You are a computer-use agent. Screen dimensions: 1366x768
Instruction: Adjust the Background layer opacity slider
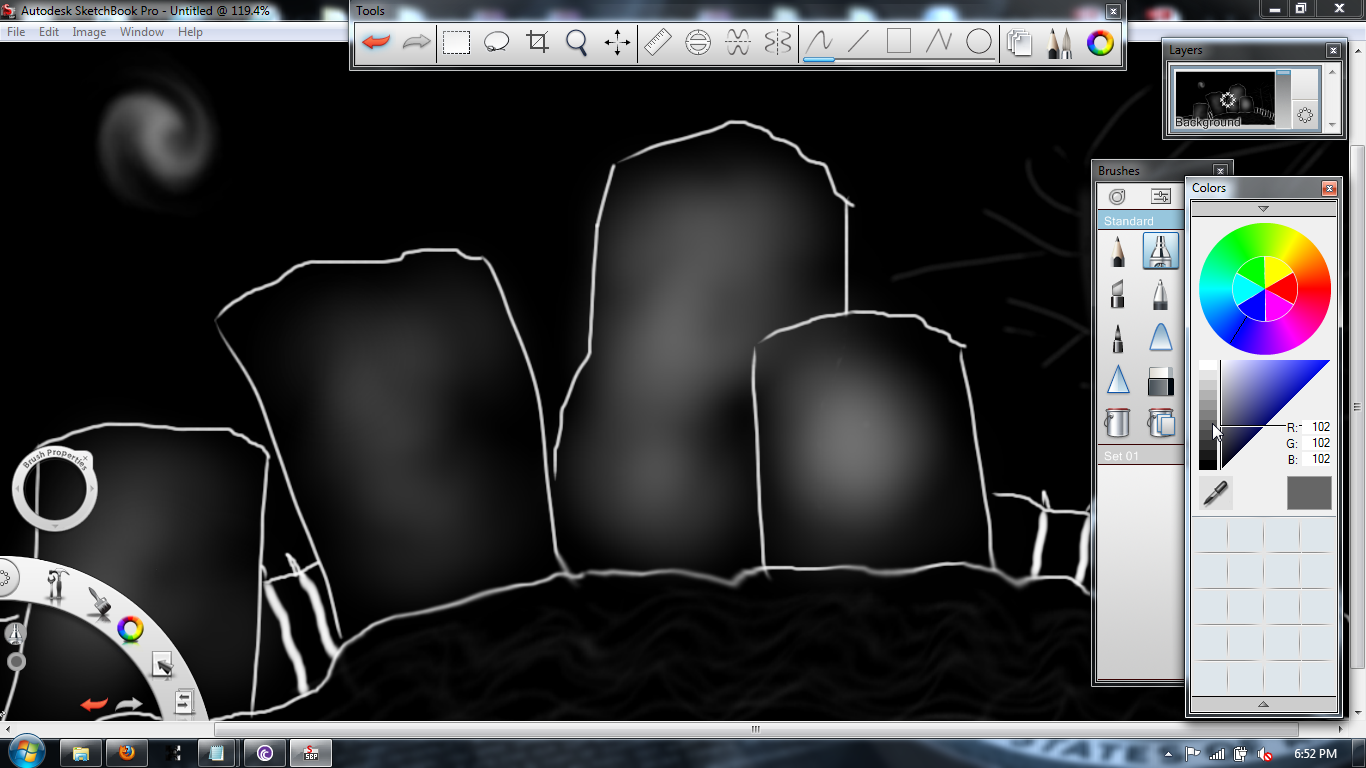(1283, 98)
